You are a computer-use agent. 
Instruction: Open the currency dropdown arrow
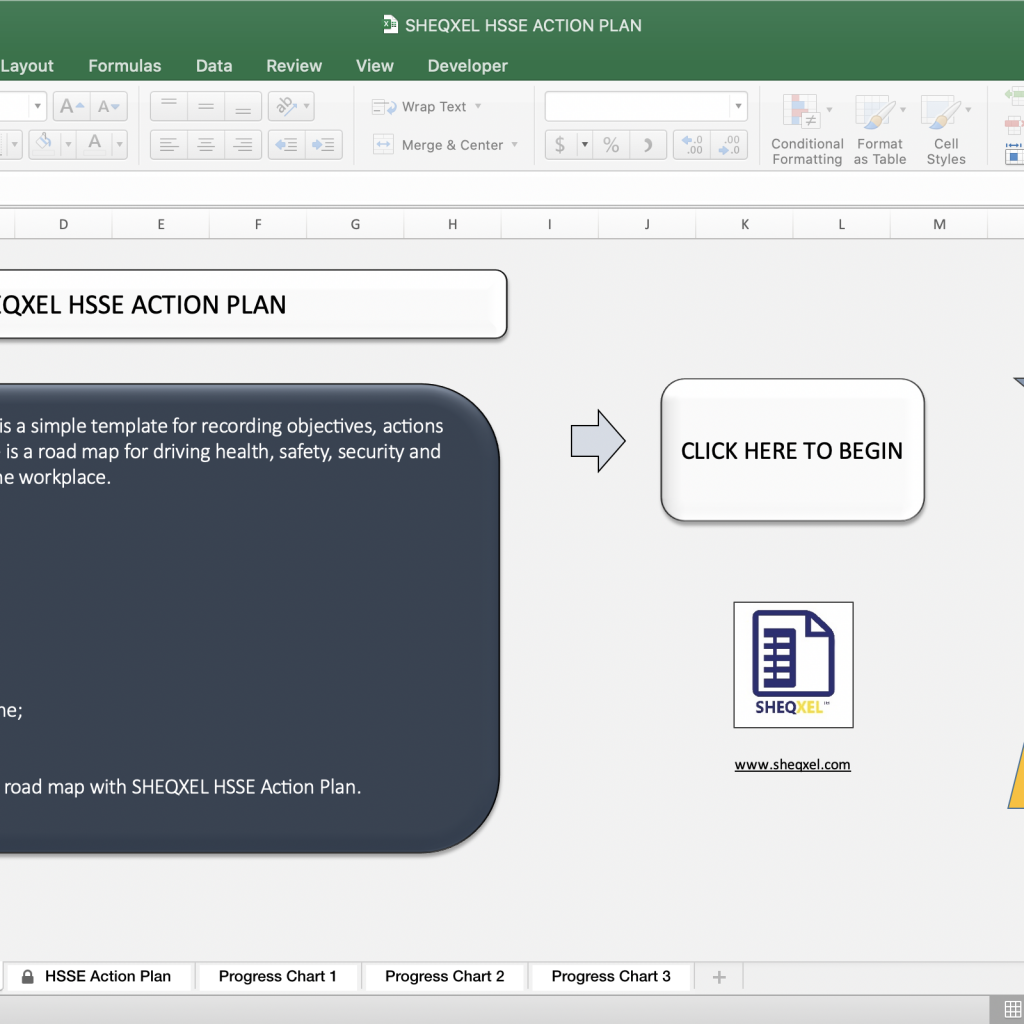point(584,144)
